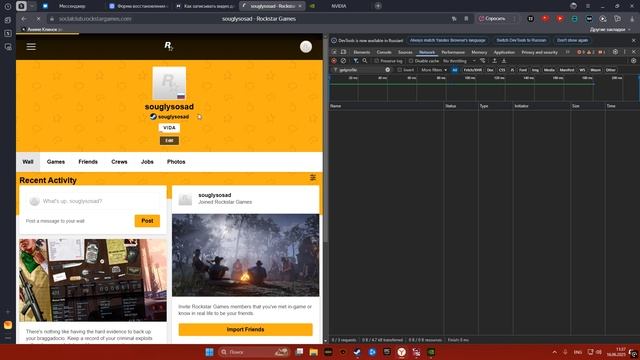The width and height of the screenshot is (640, 360).
Task: Click the Export HAR download icon
Action: click(504, 61)
